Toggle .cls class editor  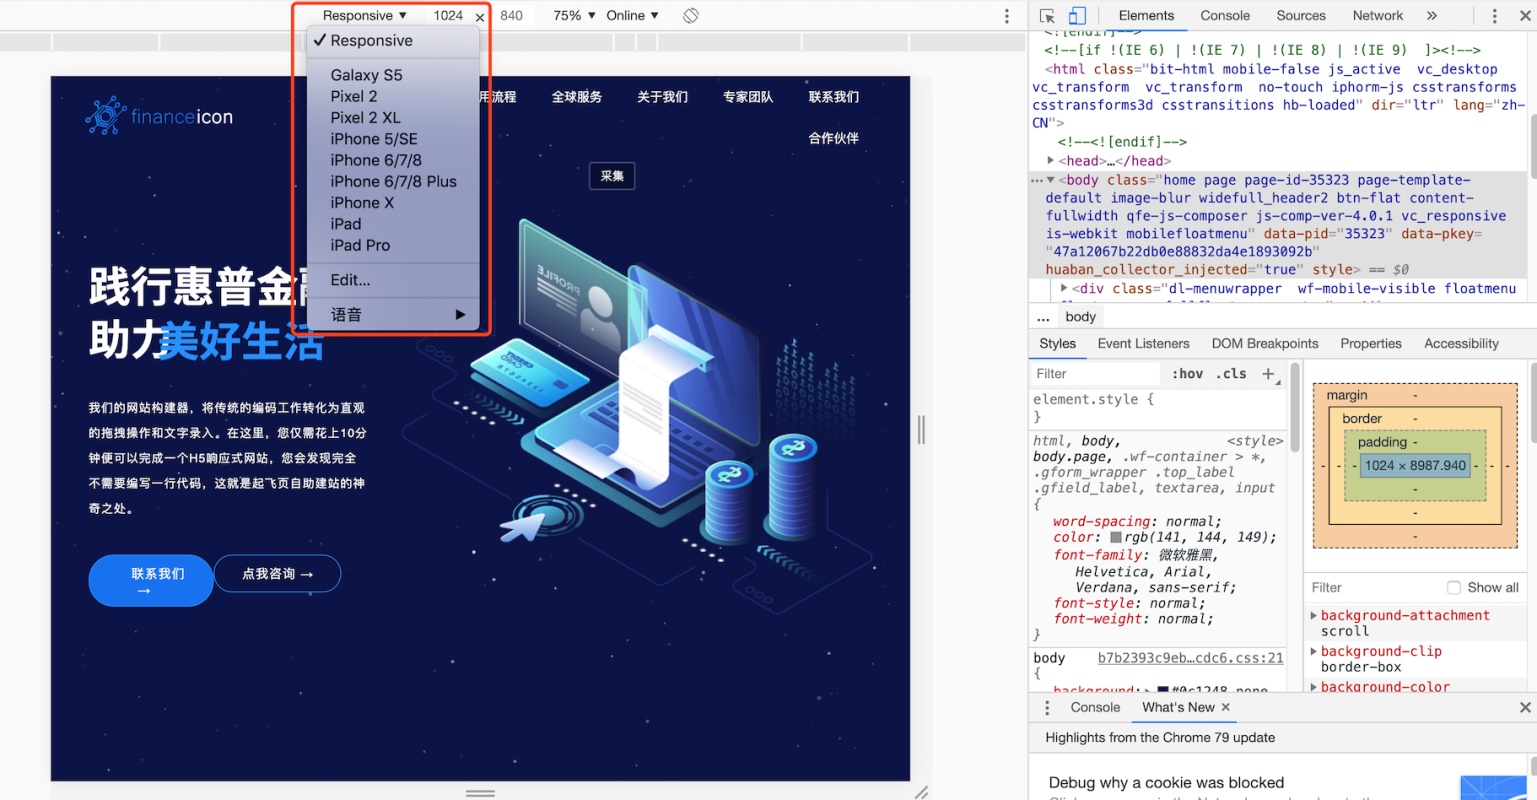[x=1231, y=374]
